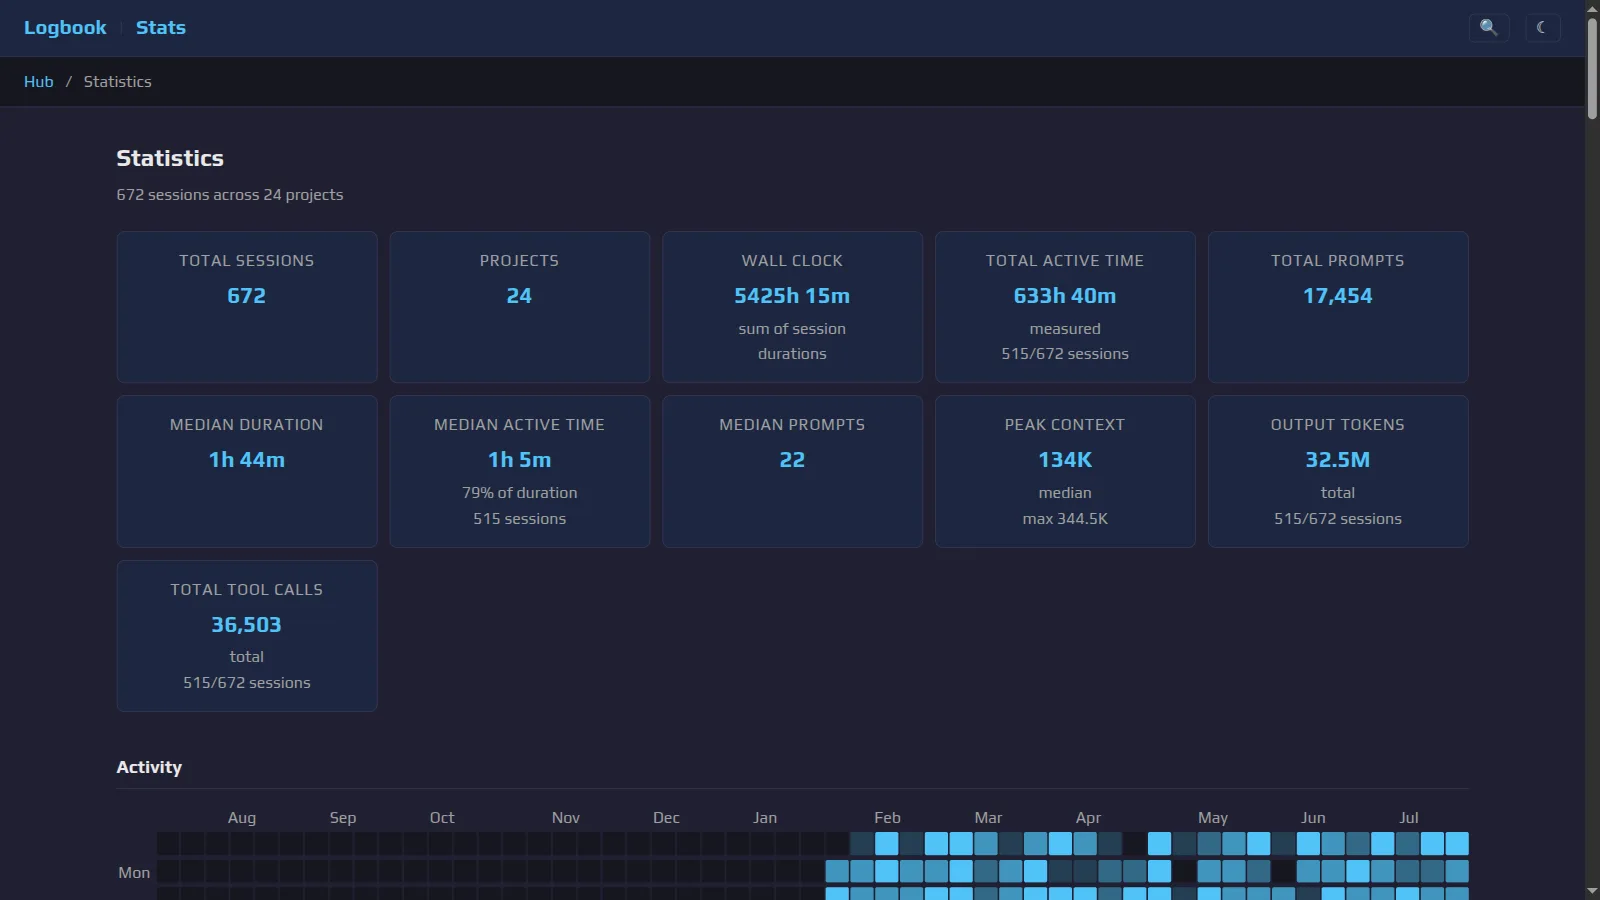Click the TOTAL TOOL CALLS label
The width and height of the screenshot is (1600, 900).
(247, 590)
